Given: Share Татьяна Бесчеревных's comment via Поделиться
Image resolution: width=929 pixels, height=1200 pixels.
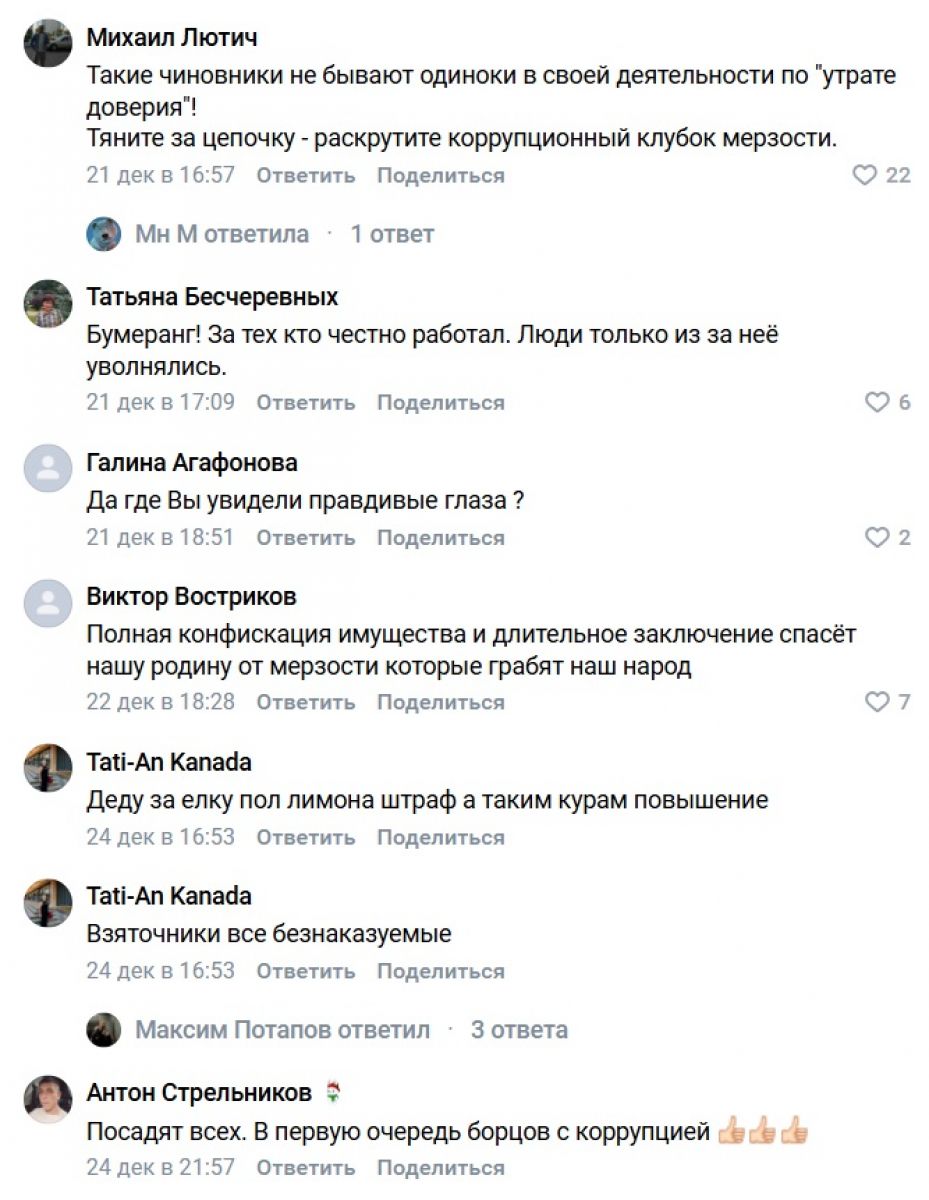Looking at the screenshot, I should coord(440,403).
